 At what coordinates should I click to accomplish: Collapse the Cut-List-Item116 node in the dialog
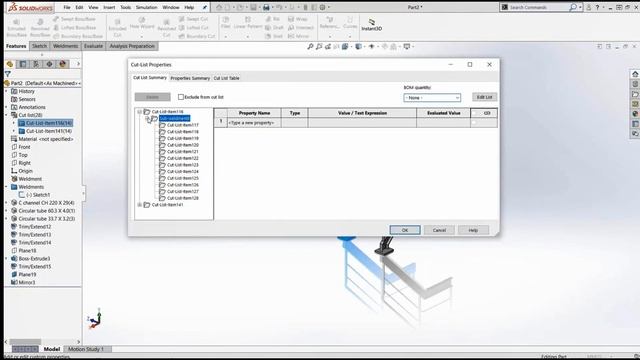pyautogui.click(x=140, y=111)
